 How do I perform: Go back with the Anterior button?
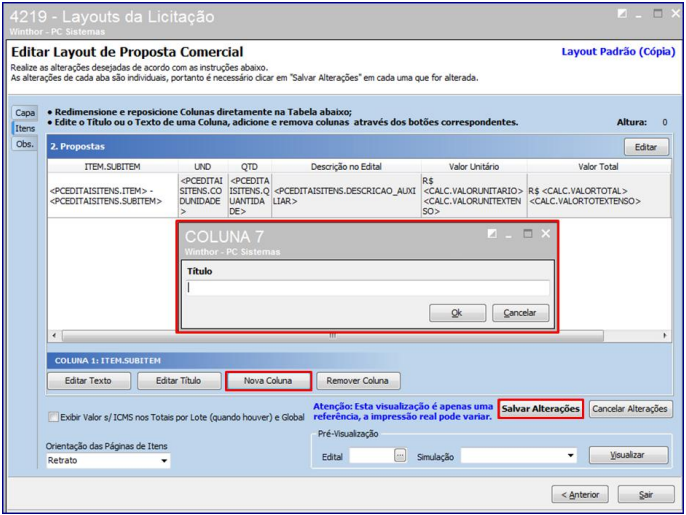[x=580, y=494]
